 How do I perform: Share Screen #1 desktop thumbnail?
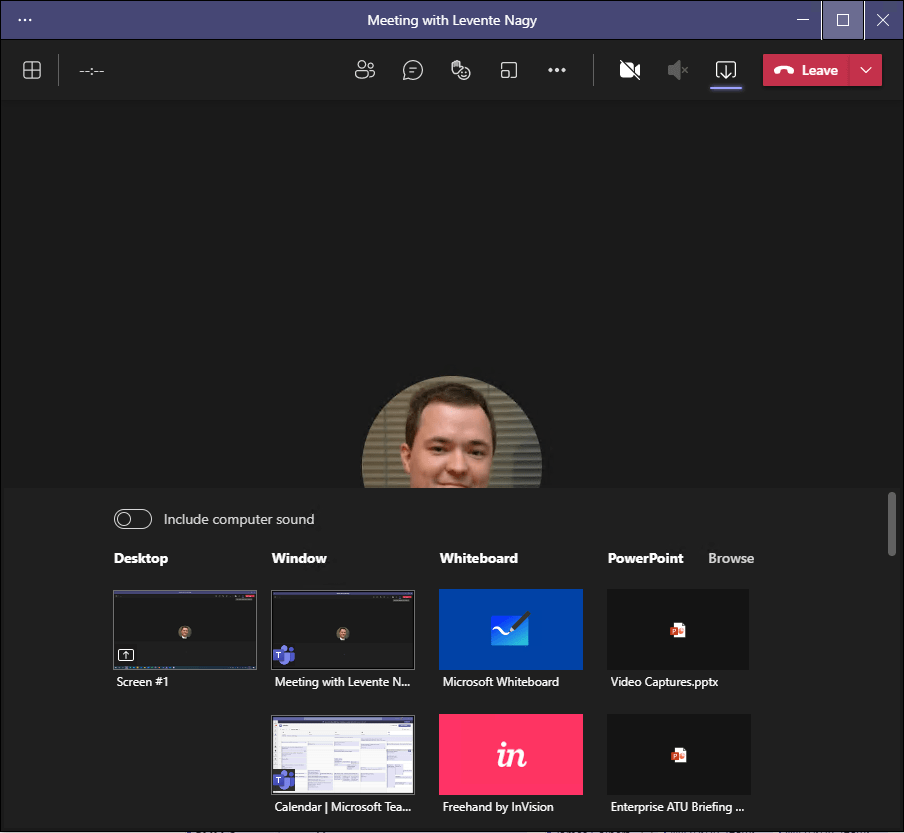185,629
